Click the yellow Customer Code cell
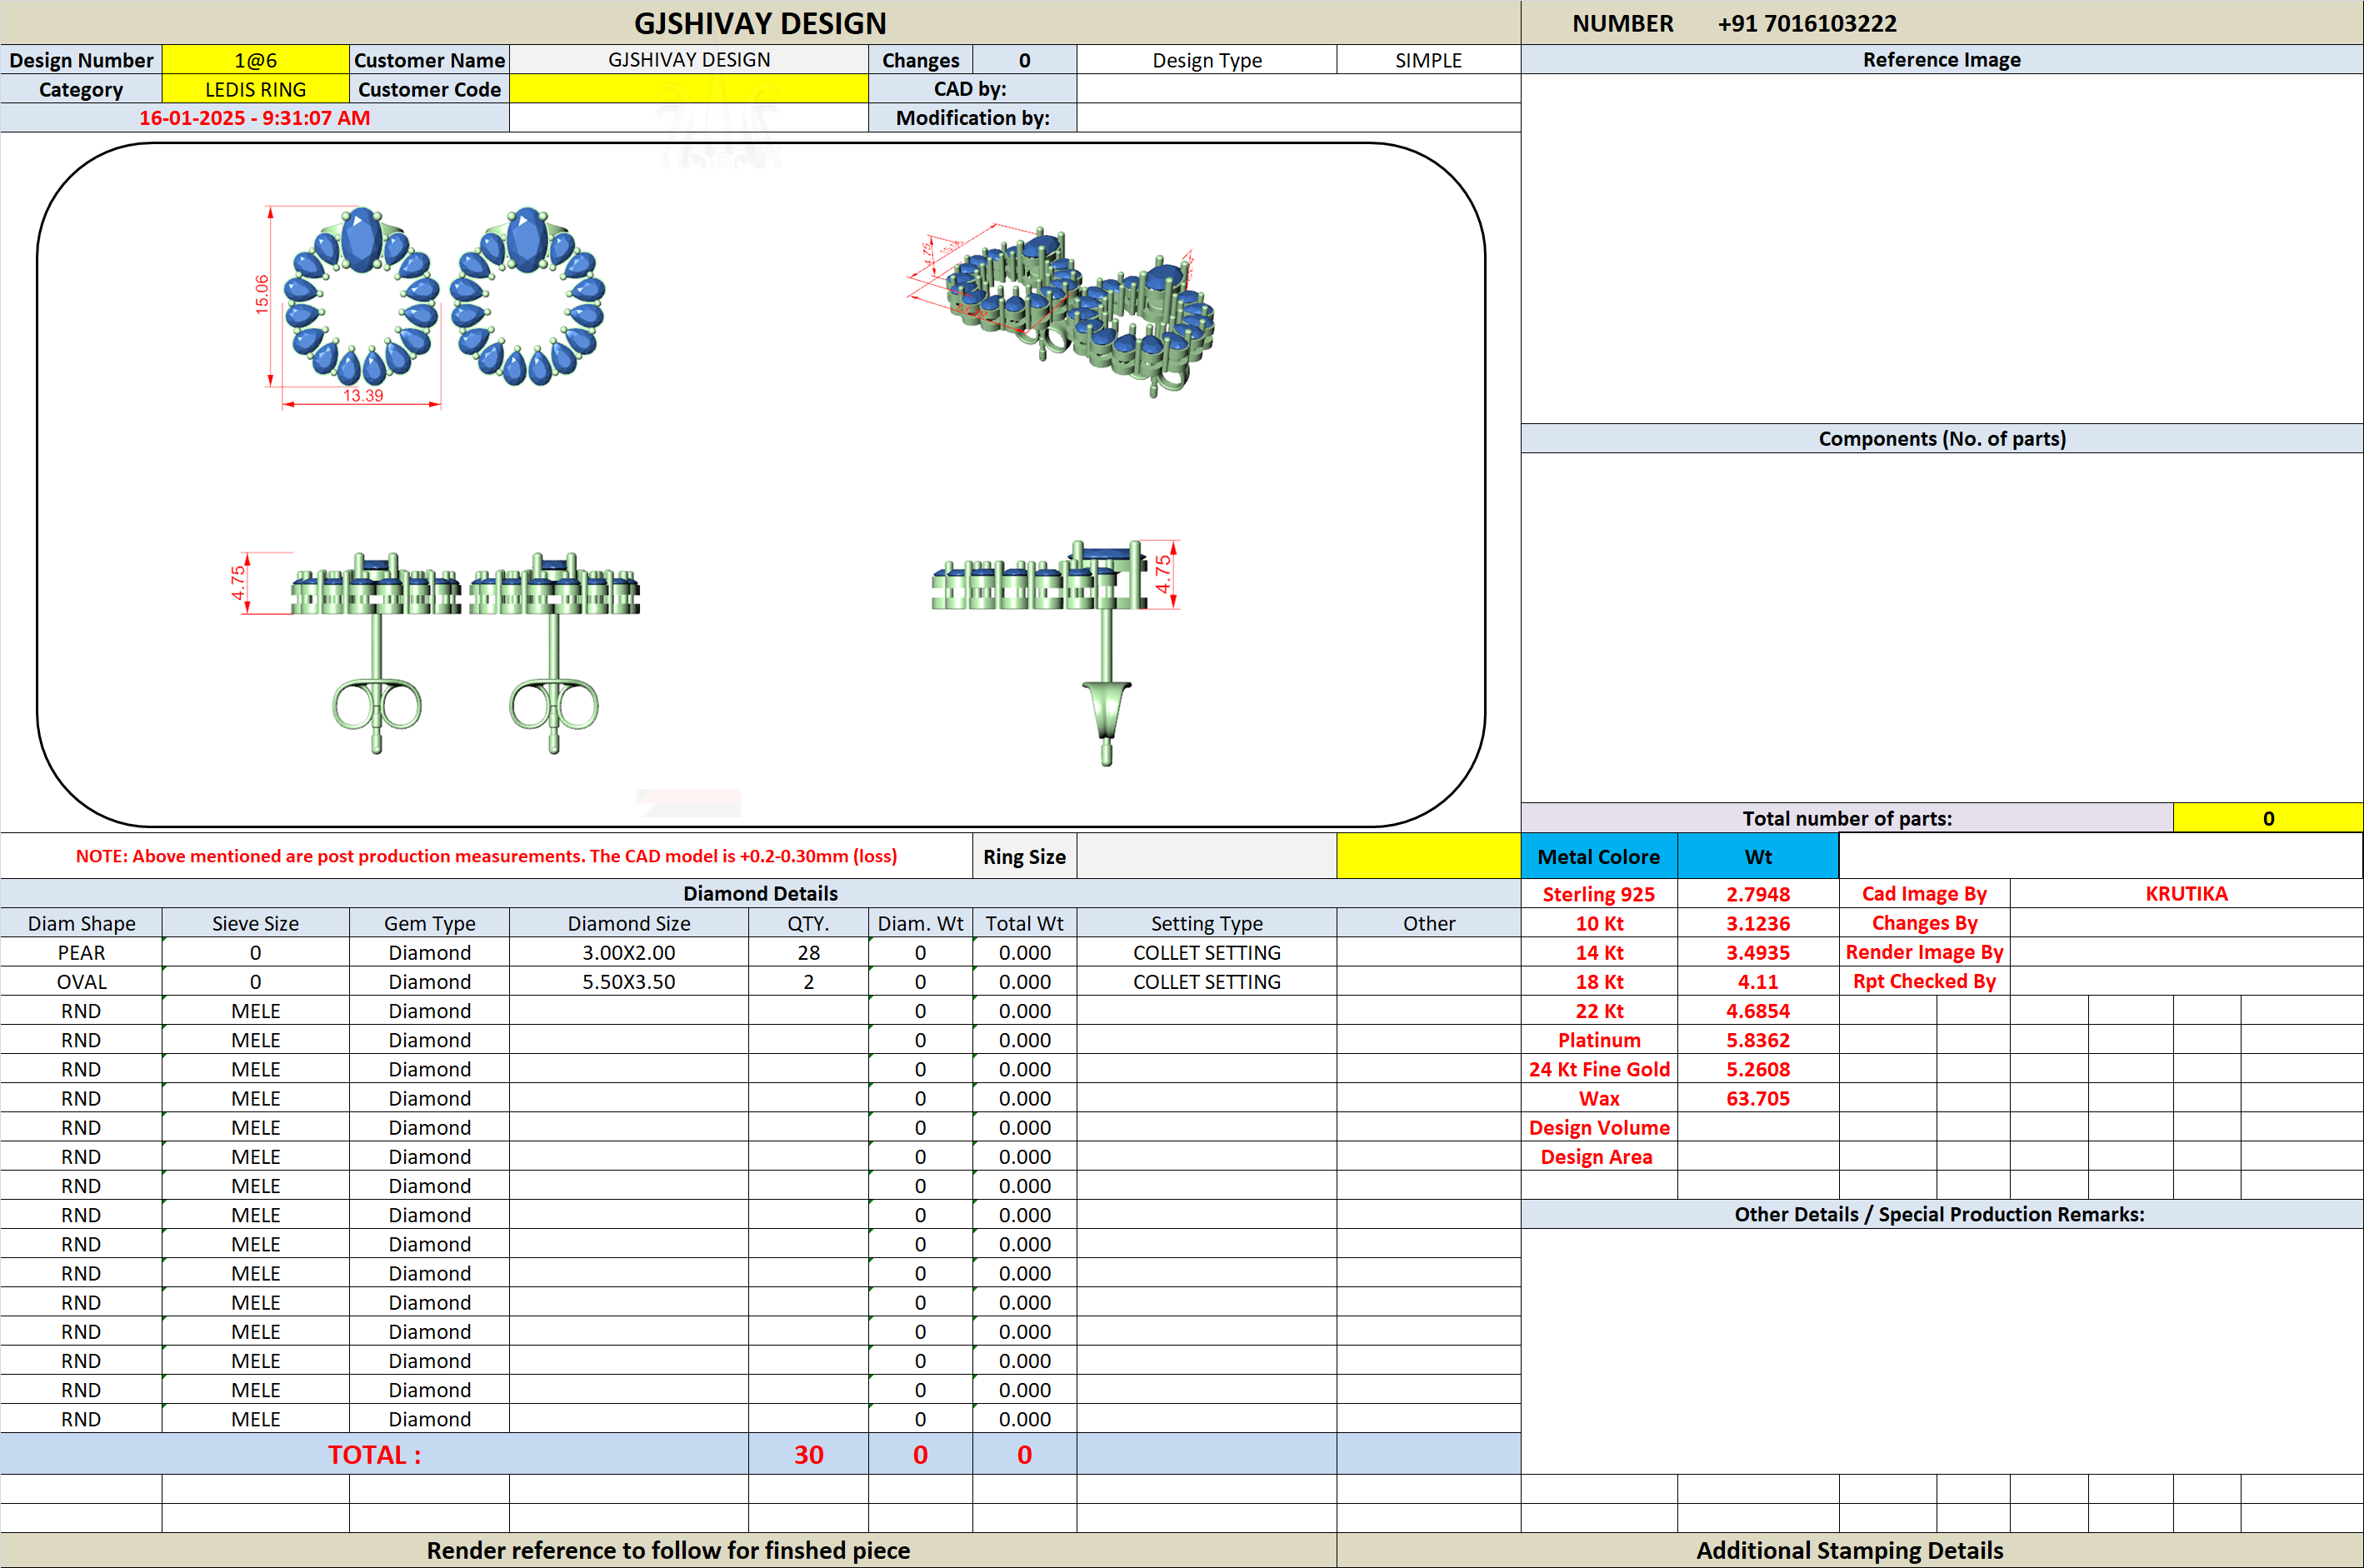2364x1568 pixels. pyautogui.click(x=688, y=89)
